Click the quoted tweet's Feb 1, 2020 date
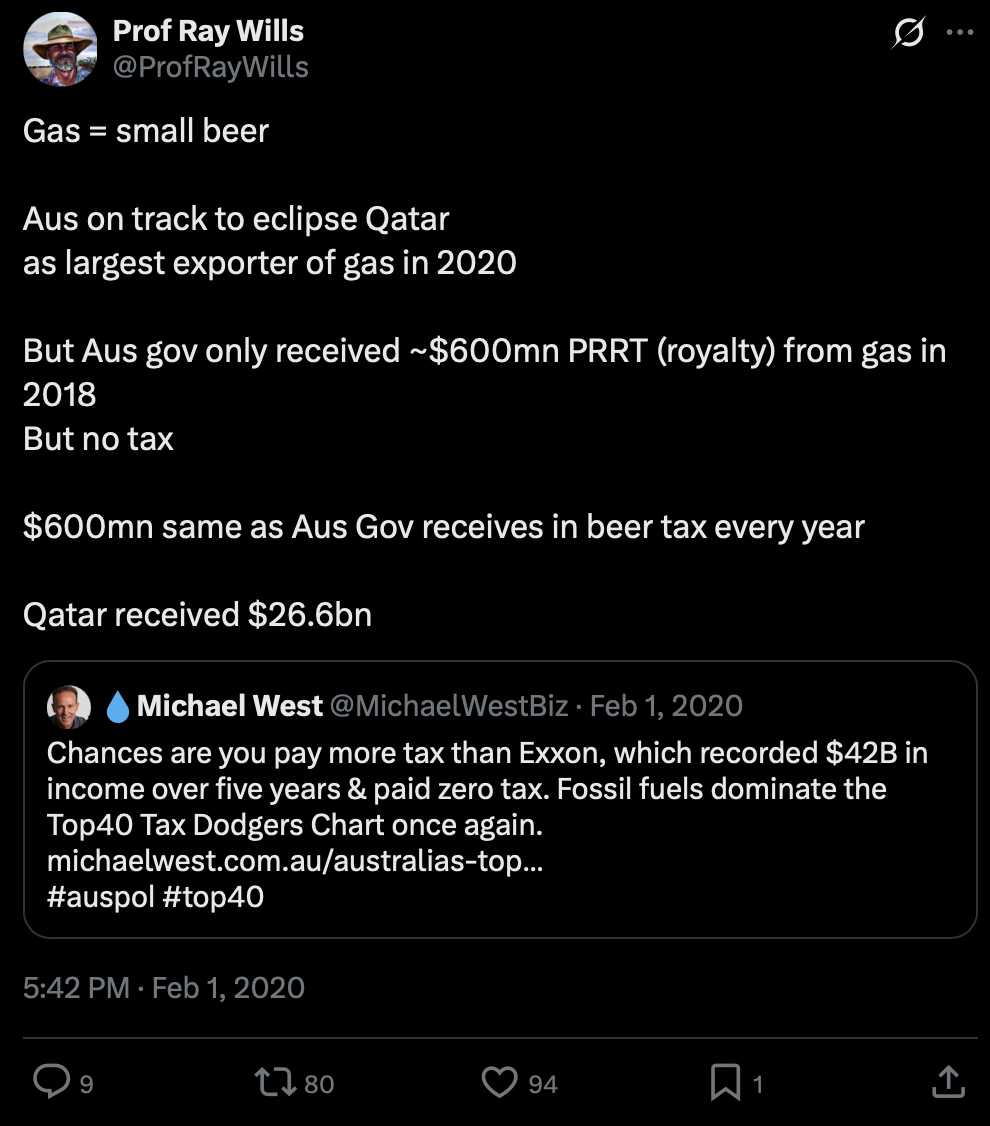This screenshot has height=1126, width=990. tap(667, 706)
